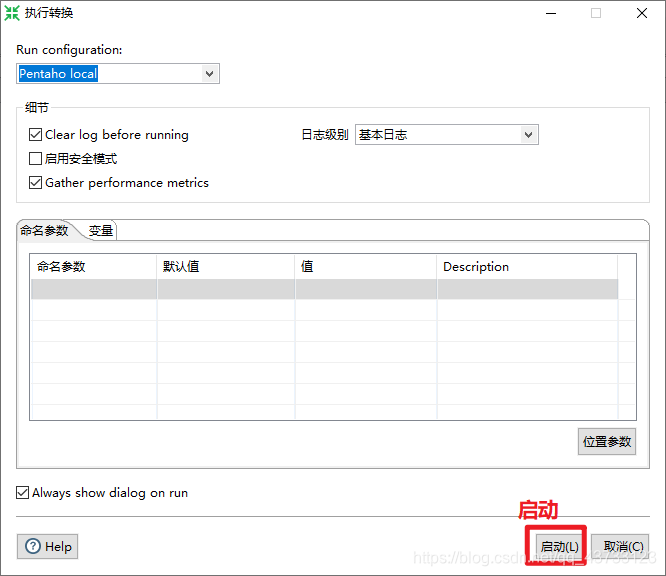Viewport: 666px width, 576px height.
Task: Click the Pentaho Spoon icon in title bar
Action: pos(12,13)
